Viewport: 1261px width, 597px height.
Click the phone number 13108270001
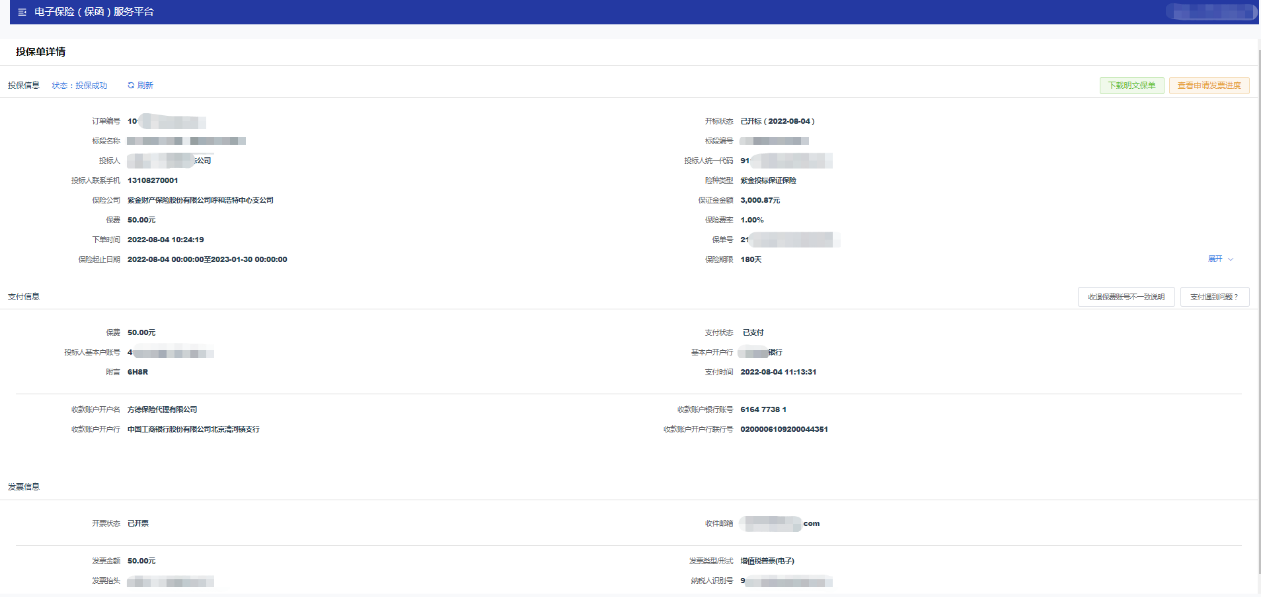tap(153, 181)
